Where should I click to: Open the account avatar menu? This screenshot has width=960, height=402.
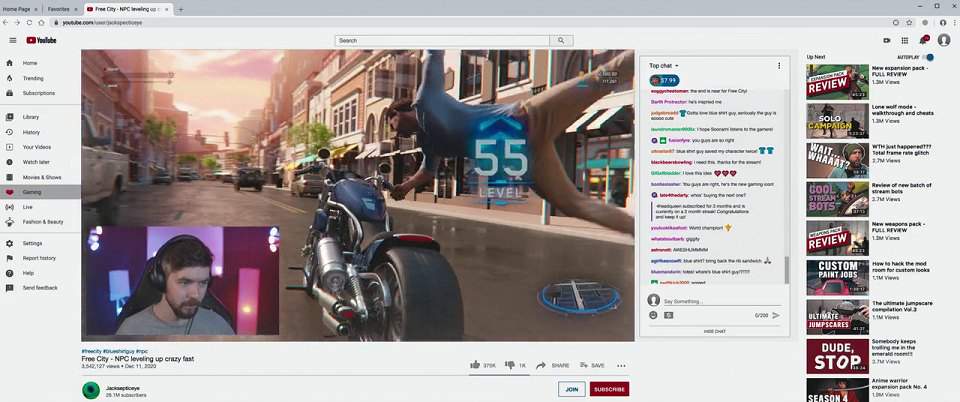(943, 40)
